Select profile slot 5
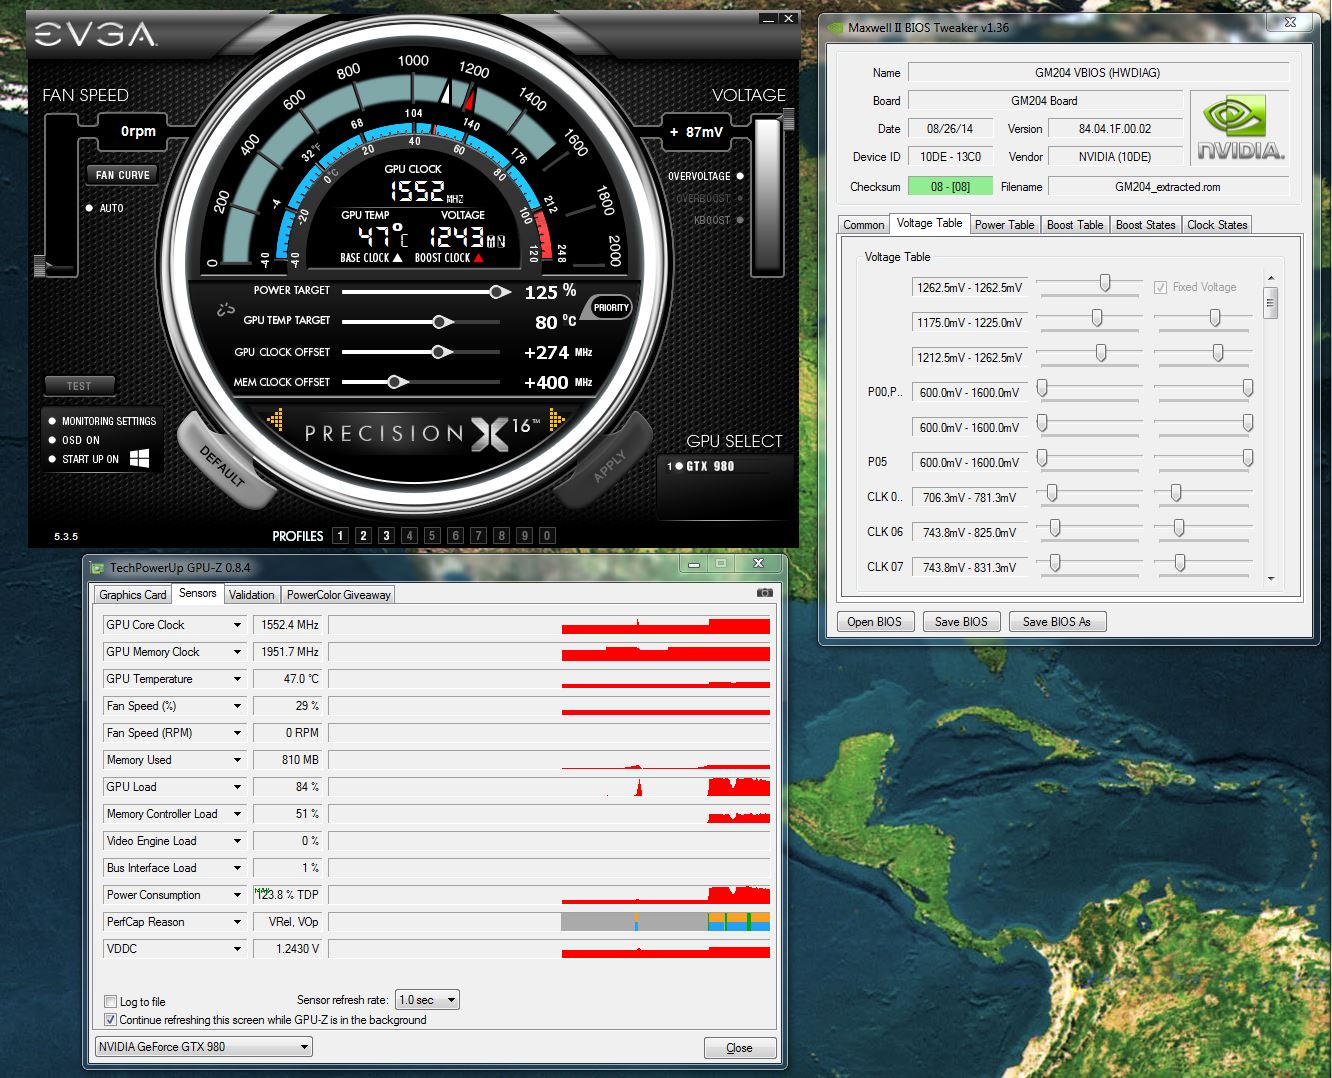 pyautogui.click(x=432, y=536)
